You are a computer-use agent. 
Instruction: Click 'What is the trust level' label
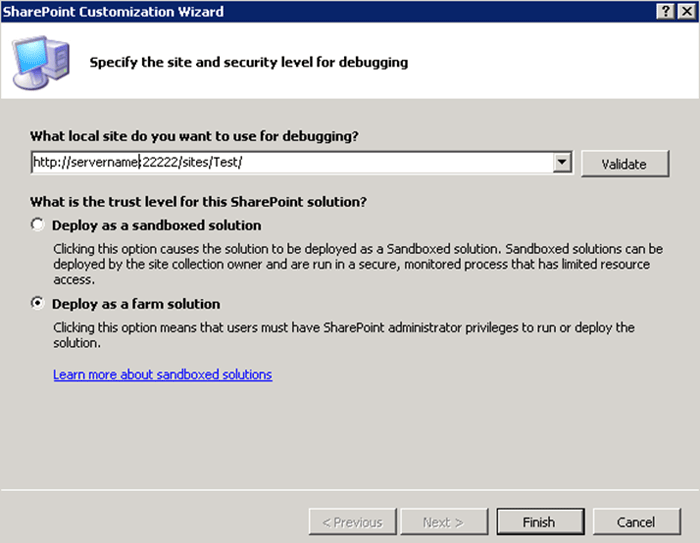[x=198, y=202]
